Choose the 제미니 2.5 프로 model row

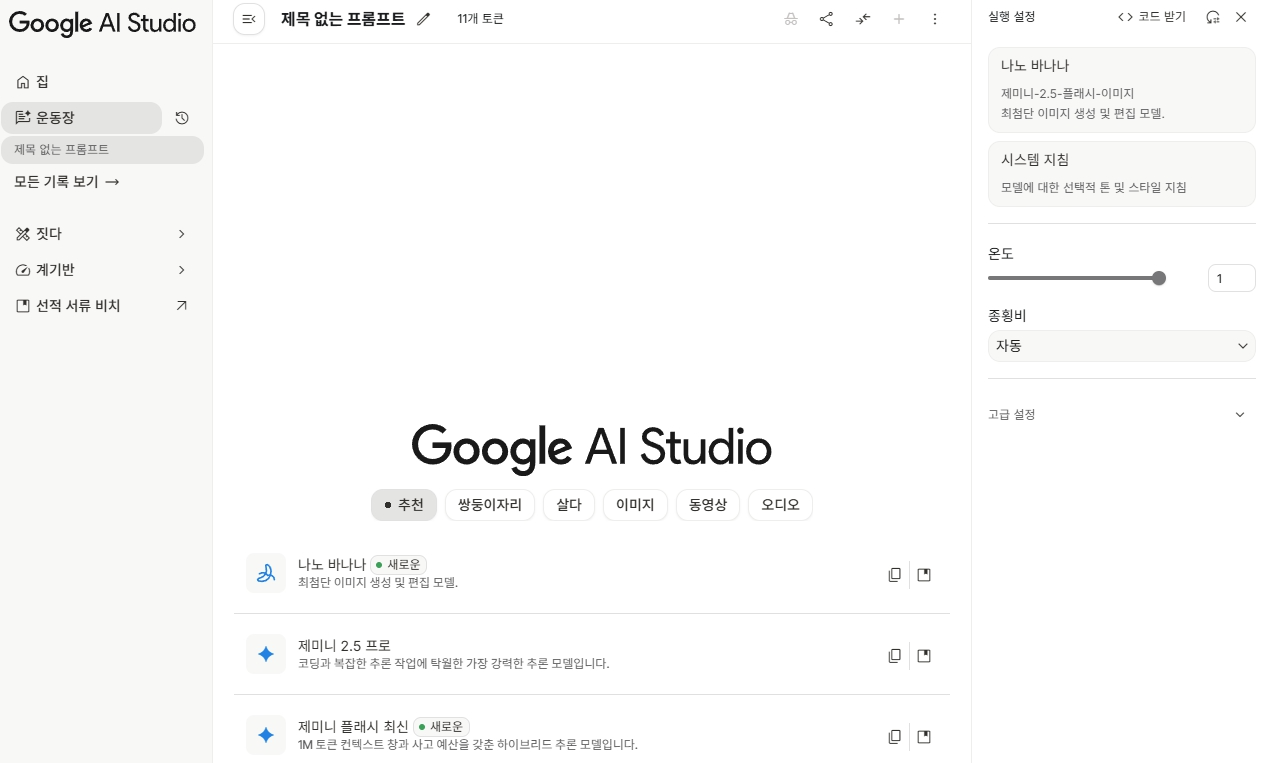point(591,654)
